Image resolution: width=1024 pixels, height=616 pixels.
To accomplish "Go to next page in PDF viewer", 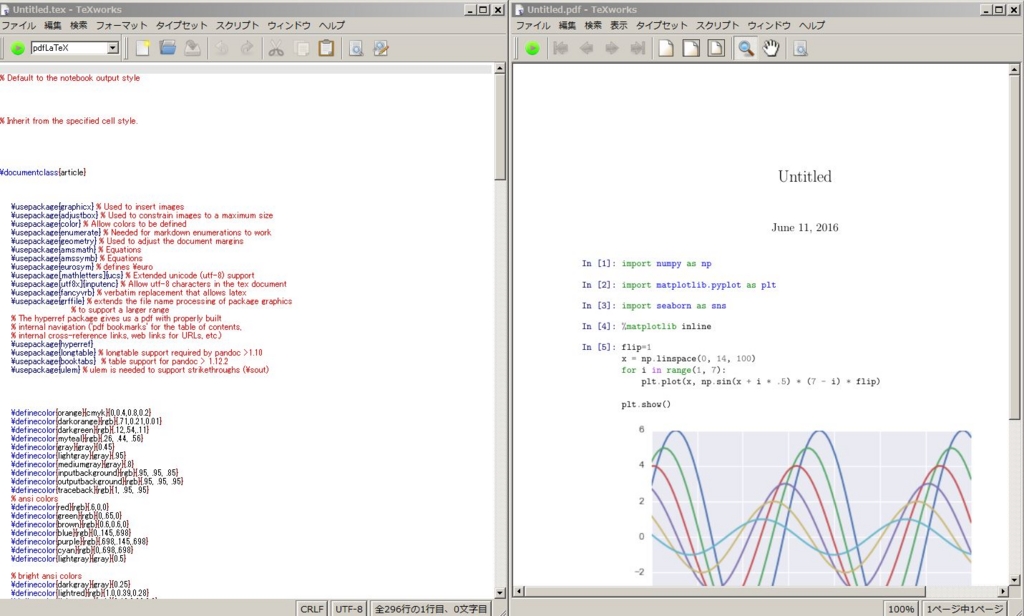I will coord(611,48).
